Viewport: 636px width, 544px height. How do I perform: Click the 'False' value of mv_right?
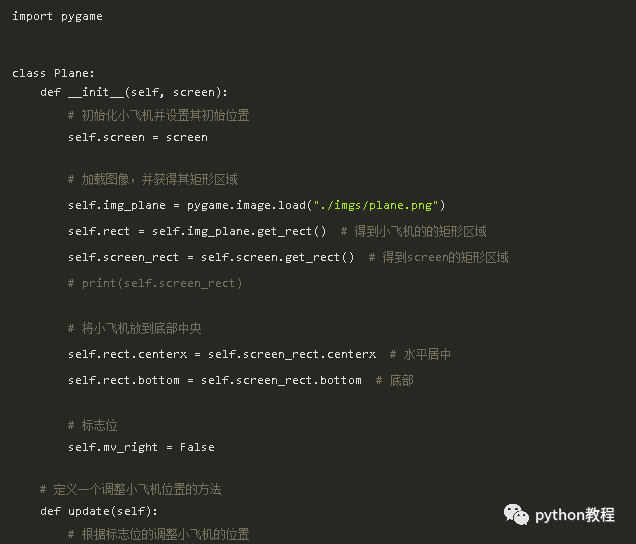pyautogui.click(x=197, y=447)
